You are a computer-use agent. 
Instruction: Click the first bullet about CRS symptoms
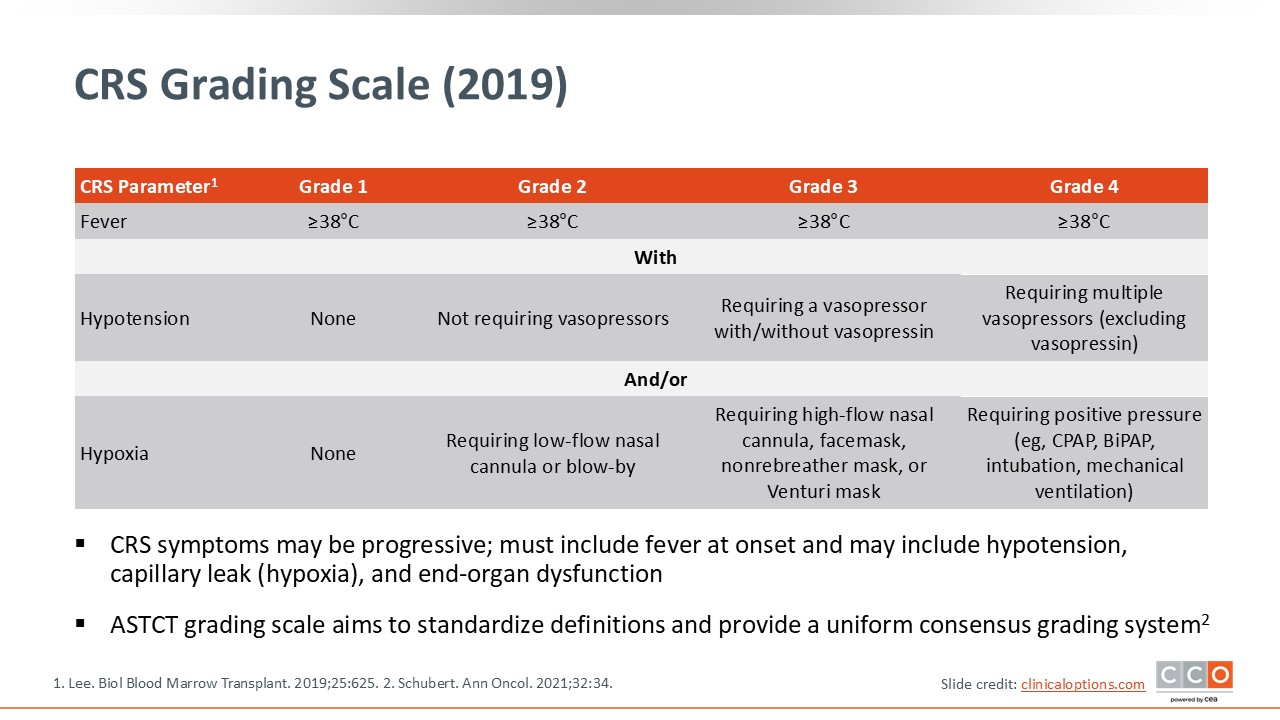click(x=618, y=559)
